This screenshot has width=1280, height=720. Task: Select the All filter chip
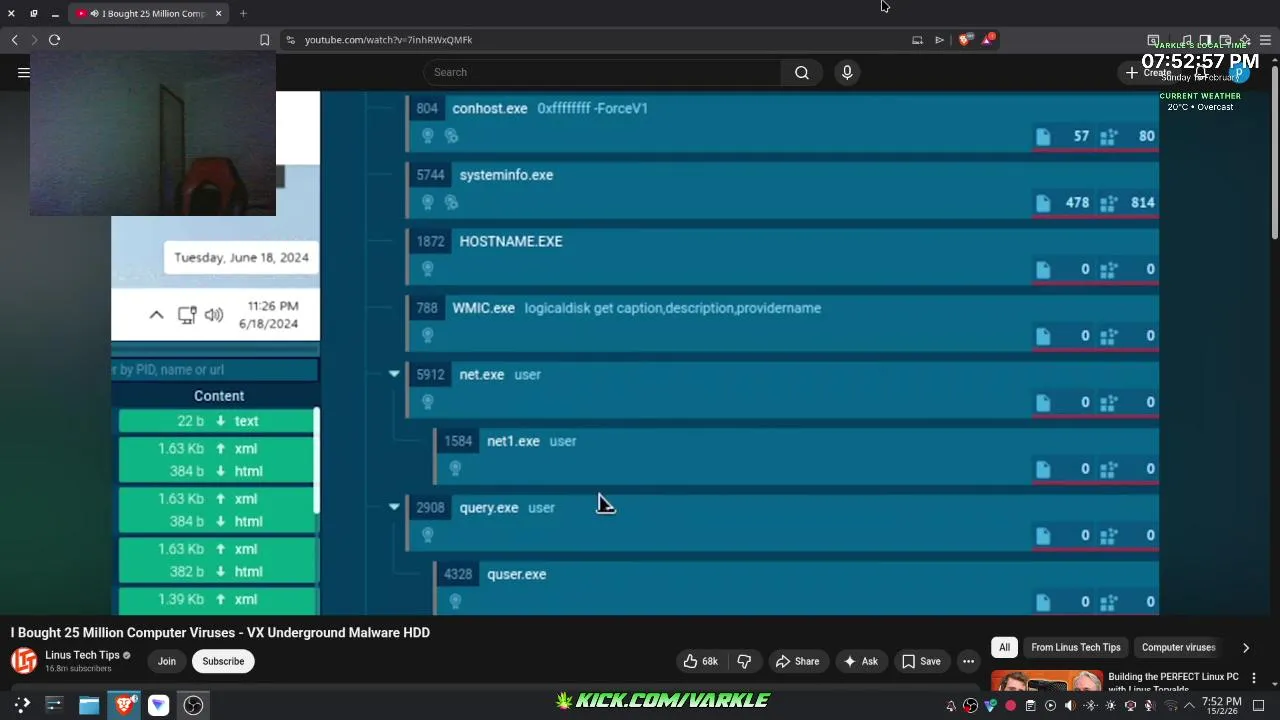tap(1004, 647)
